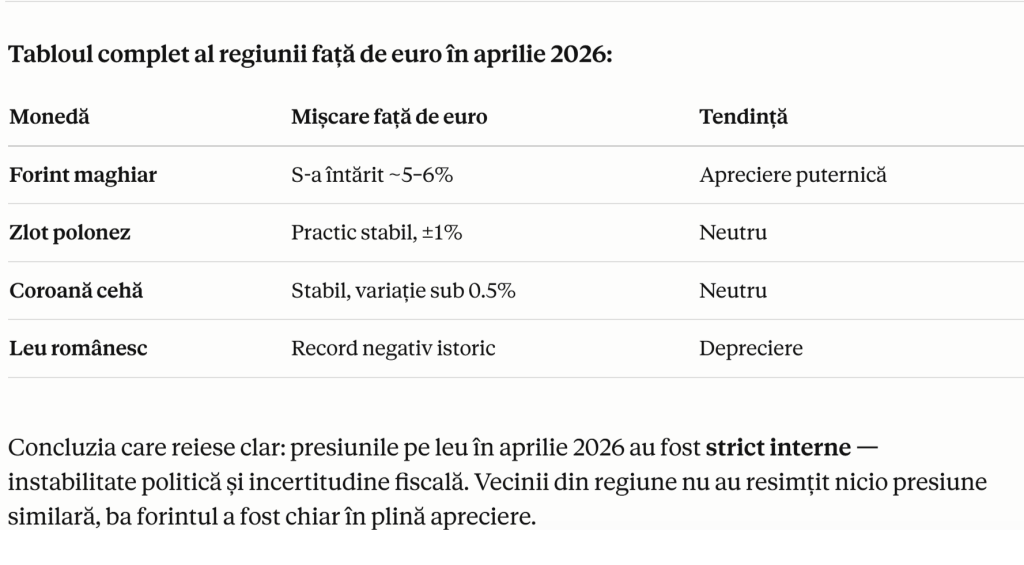
Task: Click 'instabilitate politică și incertitudine fiscală' text
Action: pyautogui.click(x=238, y=483)
